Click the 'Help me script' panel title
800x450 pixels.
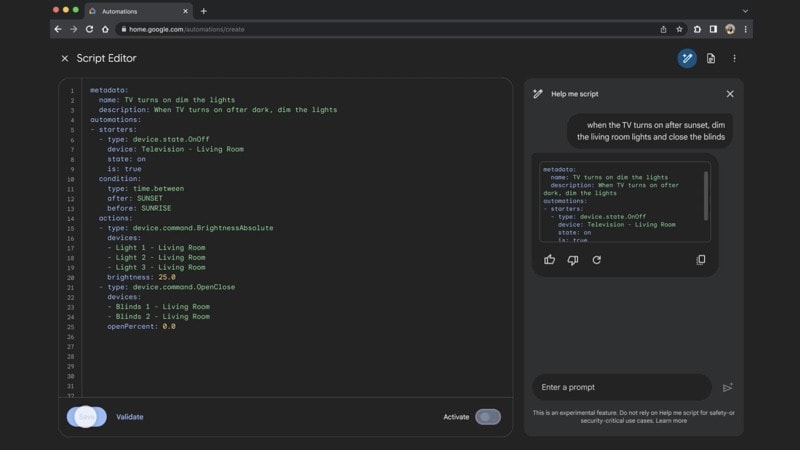click(574, 94)
